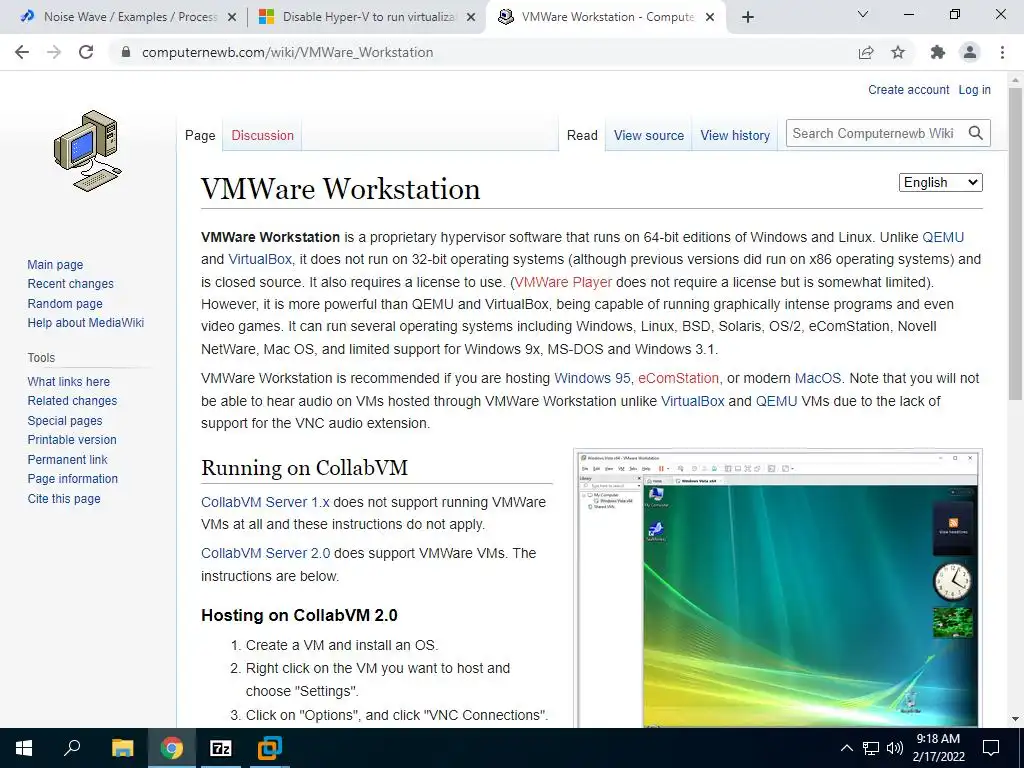The height and width of the screenshot is (768, 1024).
Task: Select the Page tab
Action: click(200, 135)
